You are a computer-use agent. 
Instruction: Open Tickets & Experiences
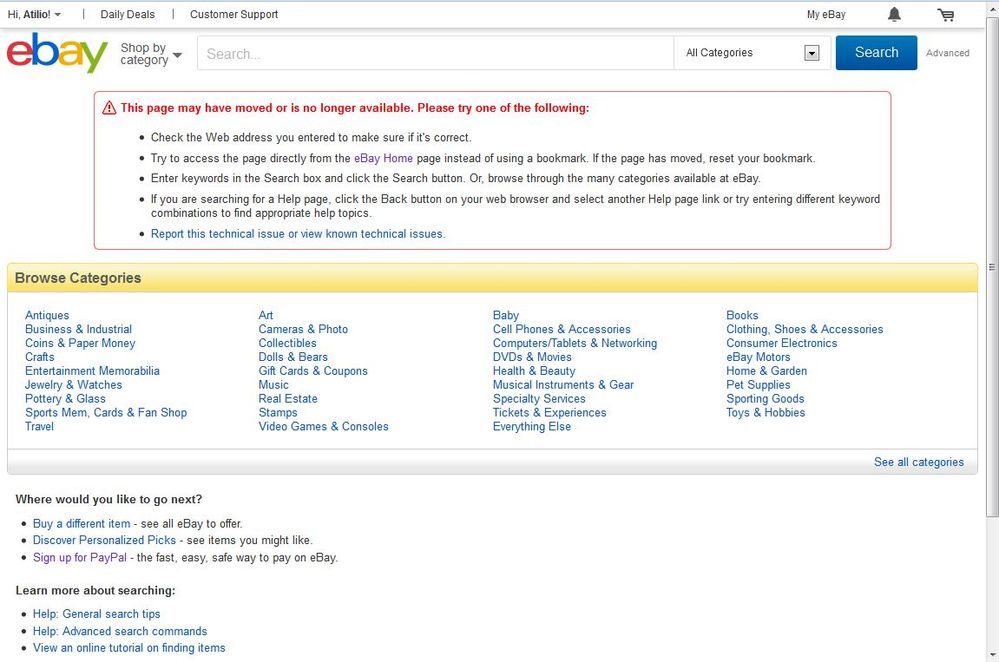[549, 413]
